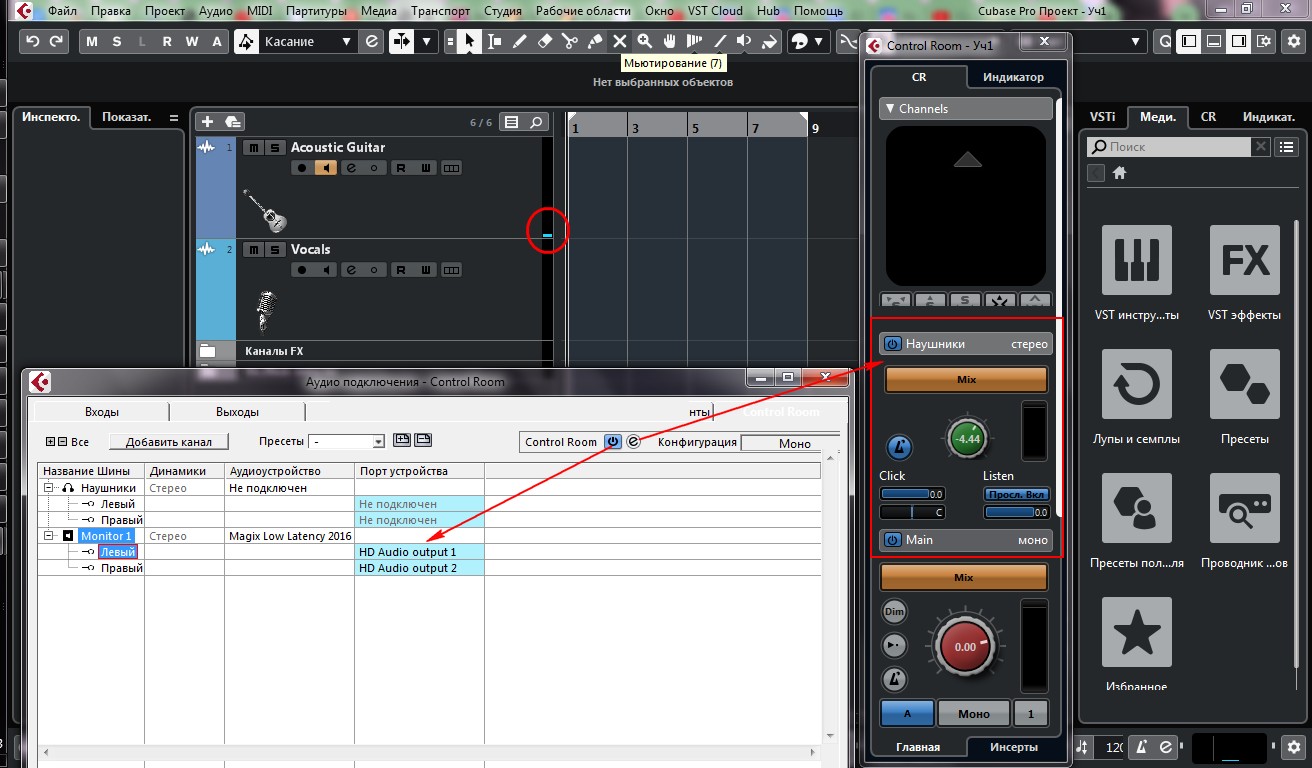Toggle the Наушники channel power button
The height and width of the screenshot is (768, 1312).
pyautogui.click(x=892, y=344)
